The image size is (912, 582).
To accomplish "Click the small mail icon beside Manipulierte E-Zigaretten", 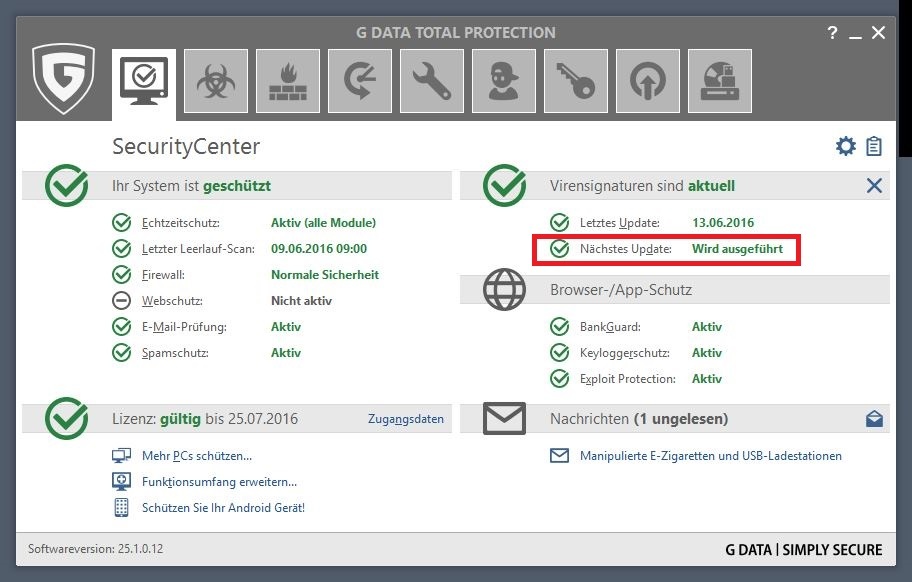I will (559, 455).
